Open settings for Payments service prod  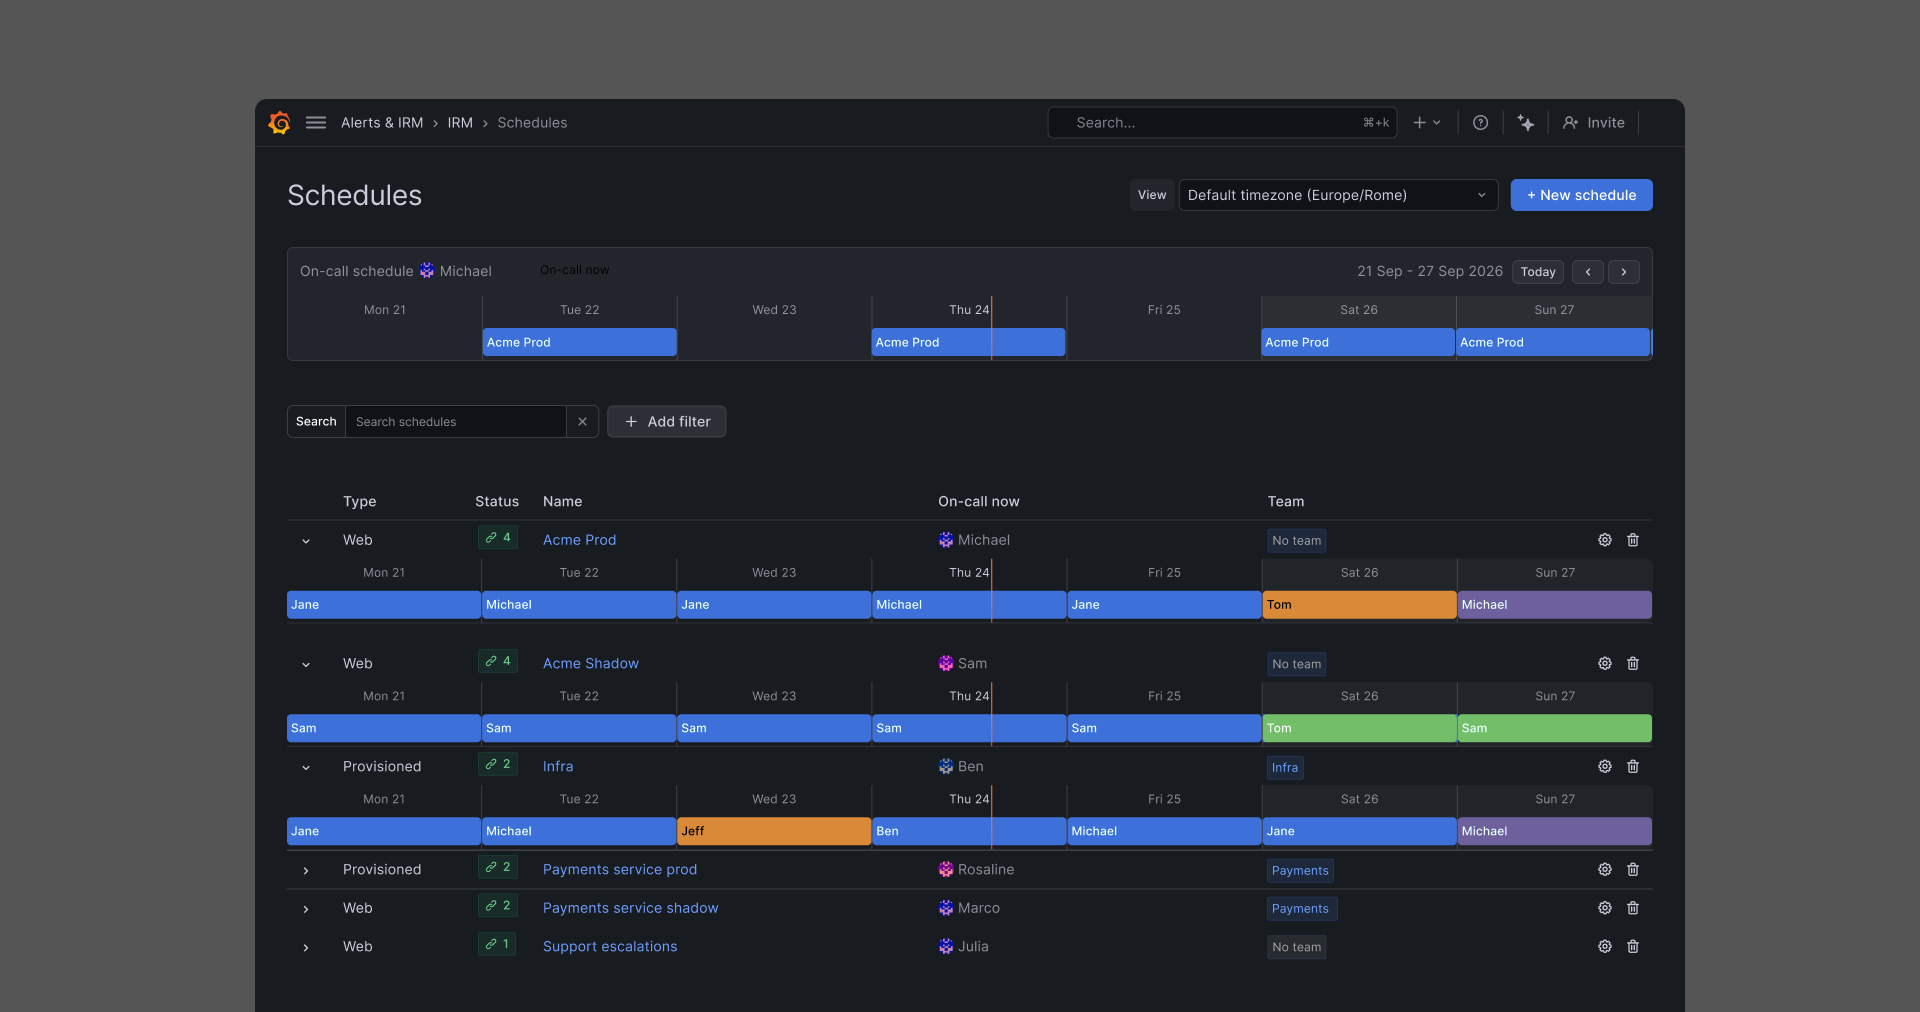[x=1605, y=869]
